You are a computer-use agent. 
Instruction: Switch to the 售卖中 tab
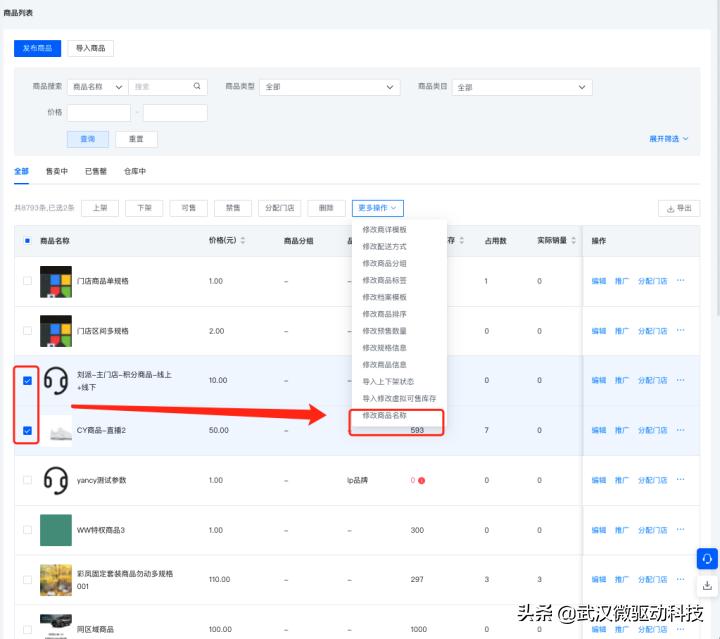point(57,172)
